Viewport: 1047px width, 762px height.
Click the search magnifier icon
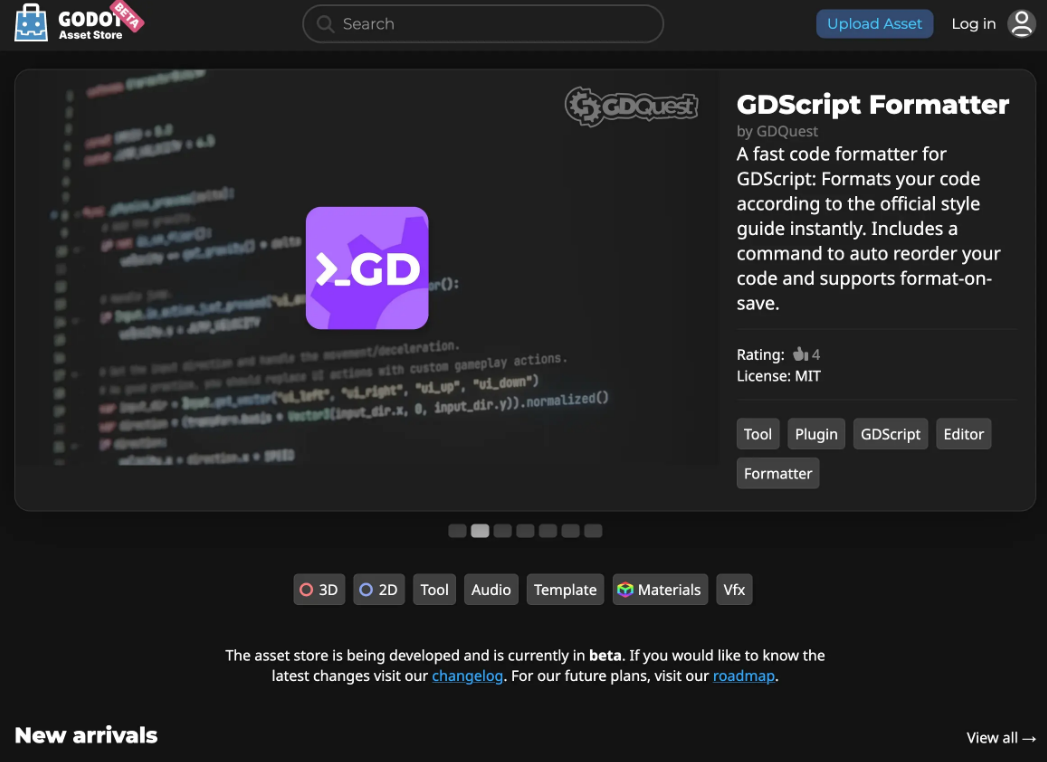pos(325,24)
